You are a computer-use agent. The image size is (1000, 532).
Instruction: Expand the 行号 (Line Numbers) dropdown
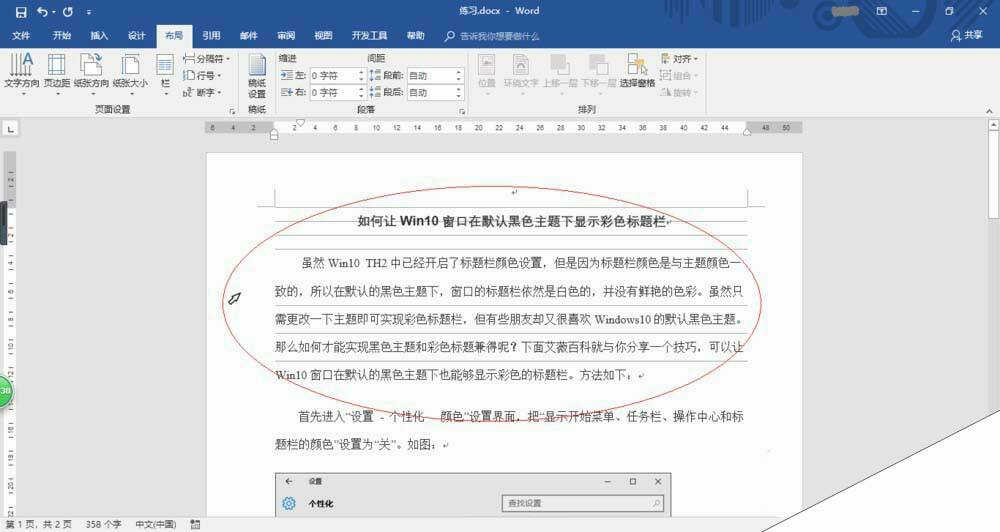(x=202, y=75)
